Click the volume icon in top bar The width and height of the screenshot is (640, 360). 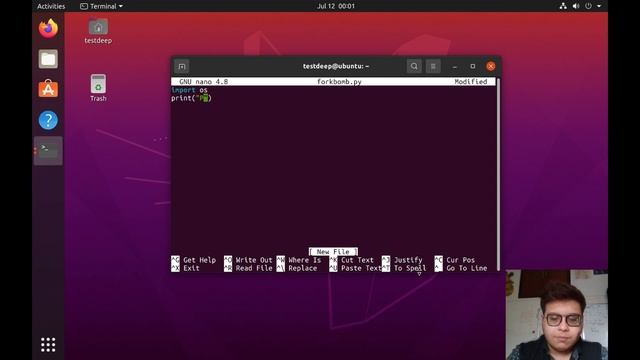576,6
